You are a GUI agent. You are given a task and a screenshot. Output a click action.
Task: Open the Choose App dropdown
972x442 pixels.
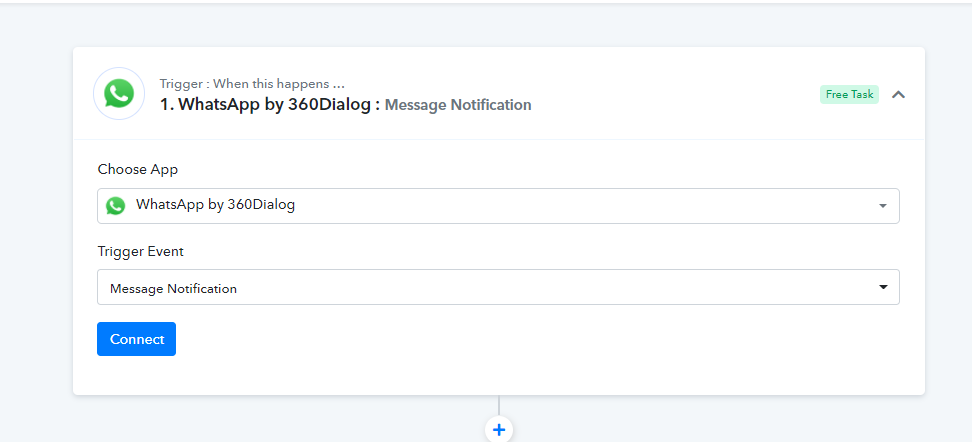coord(498,206)
